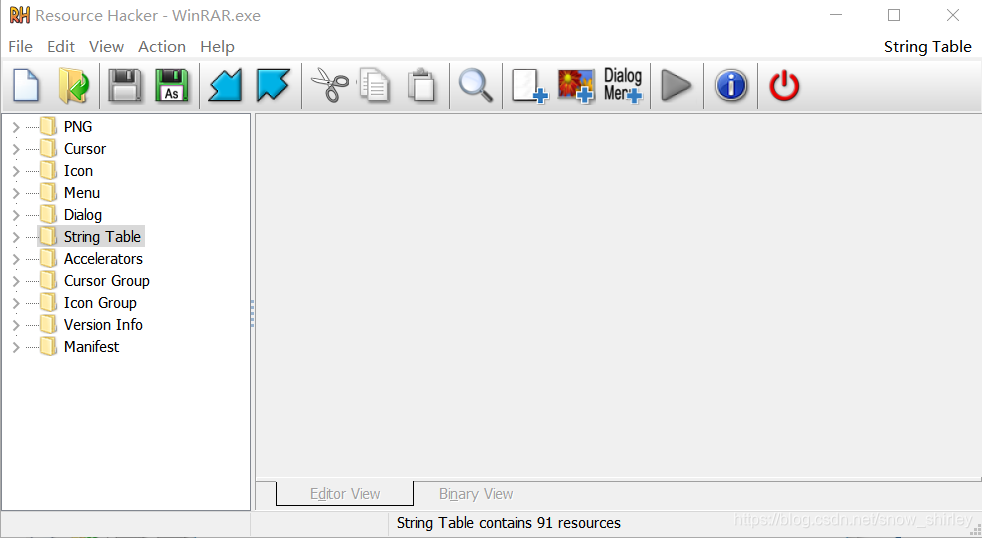Open the File menu
The width and height of the screenshot is (982, 538).
tap(20, 46)
